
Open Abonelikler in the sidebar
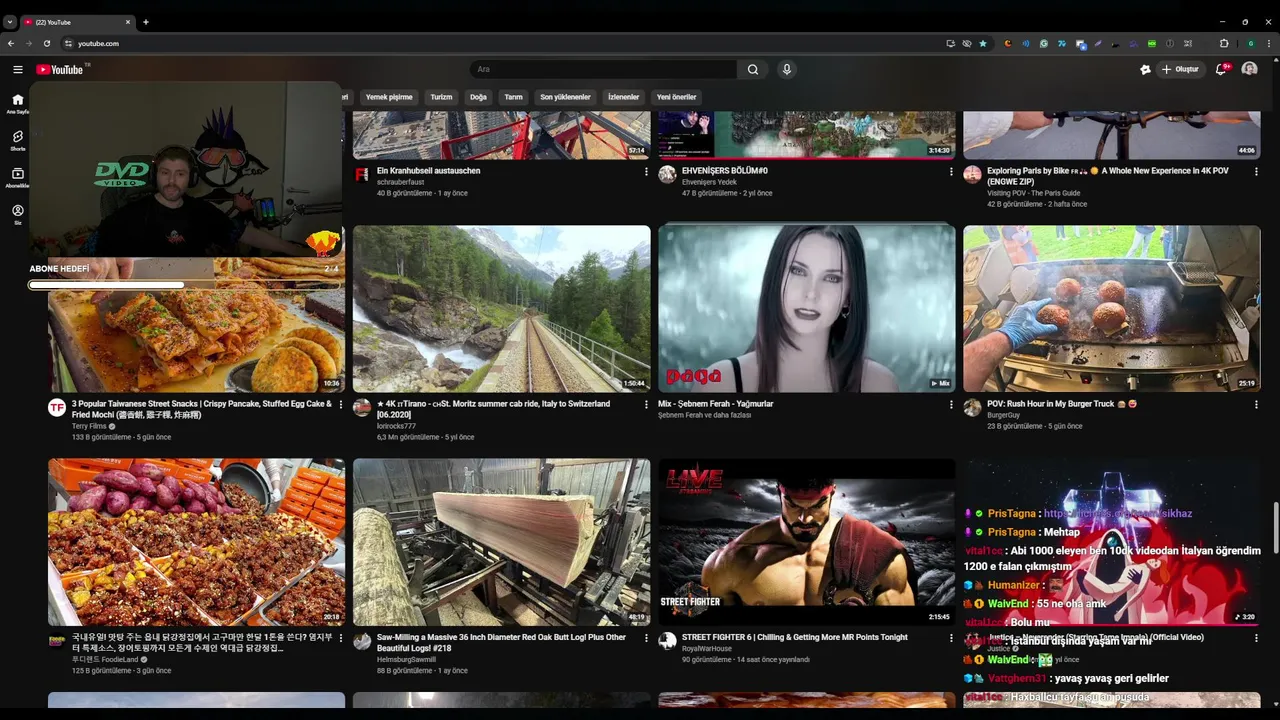click(x=17, y=177)
